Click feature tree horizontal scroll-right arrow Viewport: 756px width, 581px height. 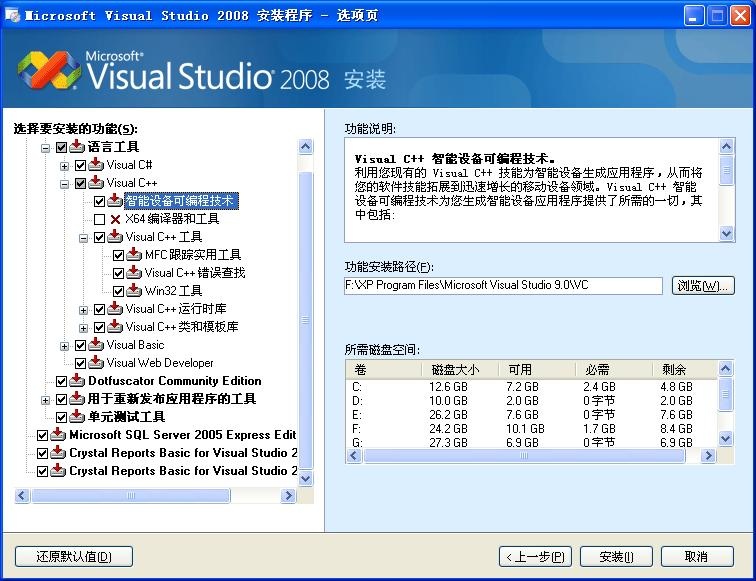coord(288,495)
